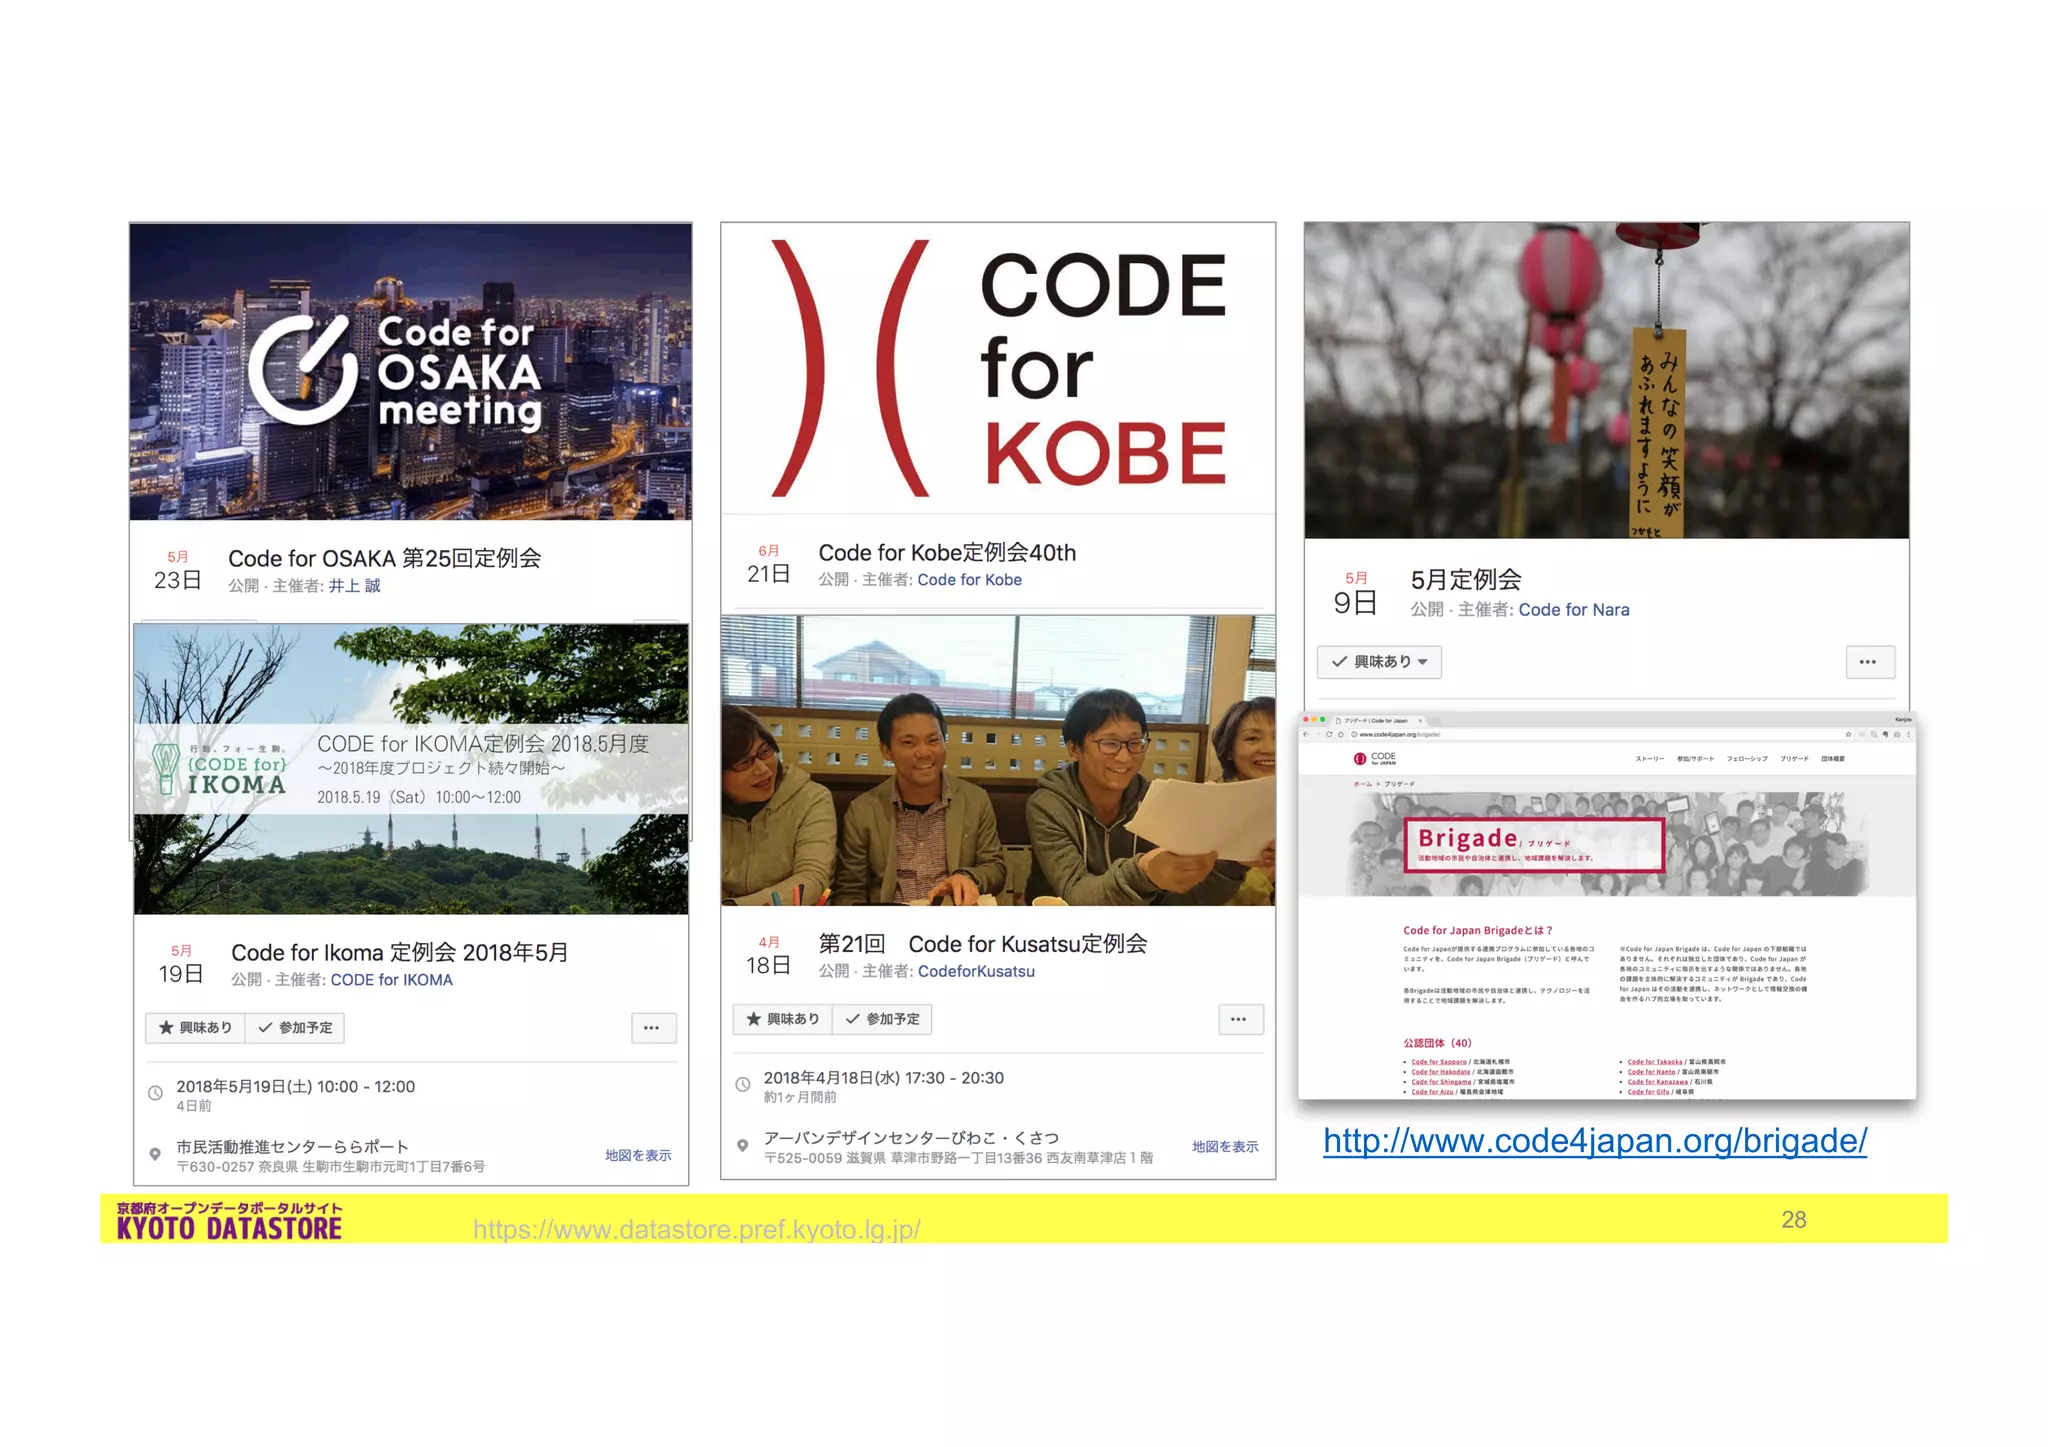This screenshot has width=2048, height=1447.
Task: Click the back arrow in Code for Japan browser
Action: click(x=1306, y=734)
